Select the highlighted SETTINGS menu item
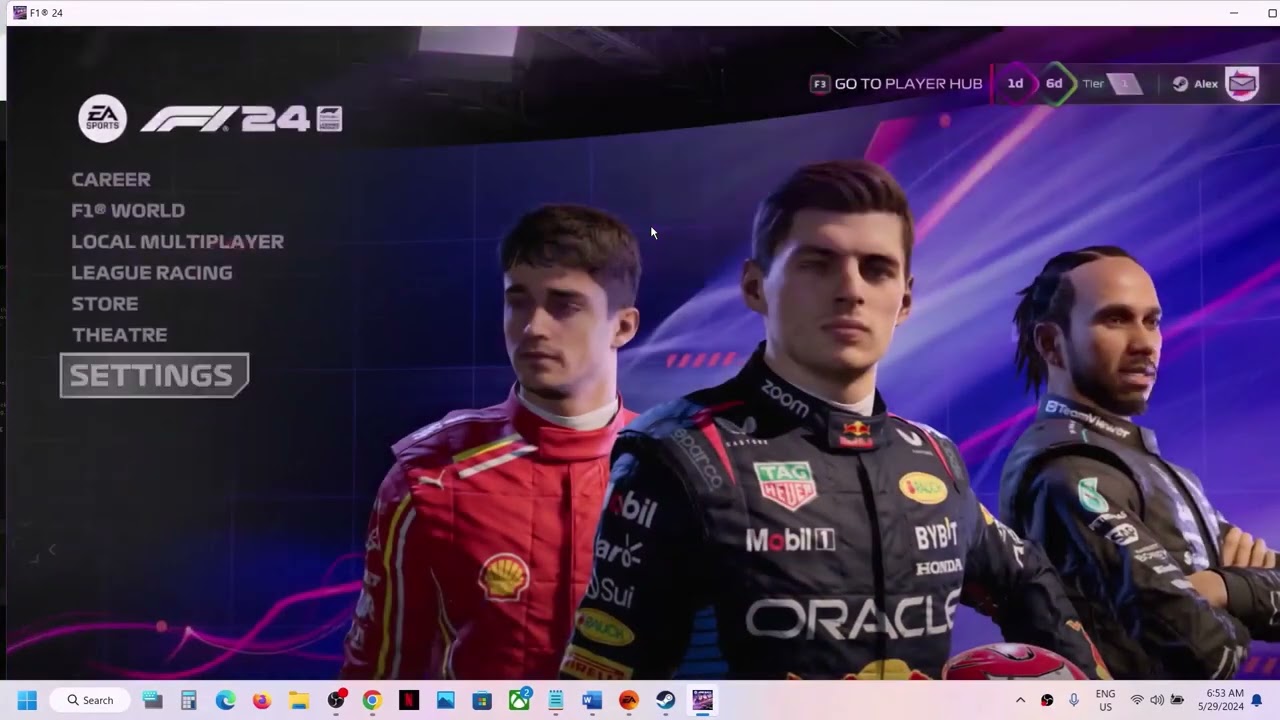 pyautogui.click(x=154, y=375)
